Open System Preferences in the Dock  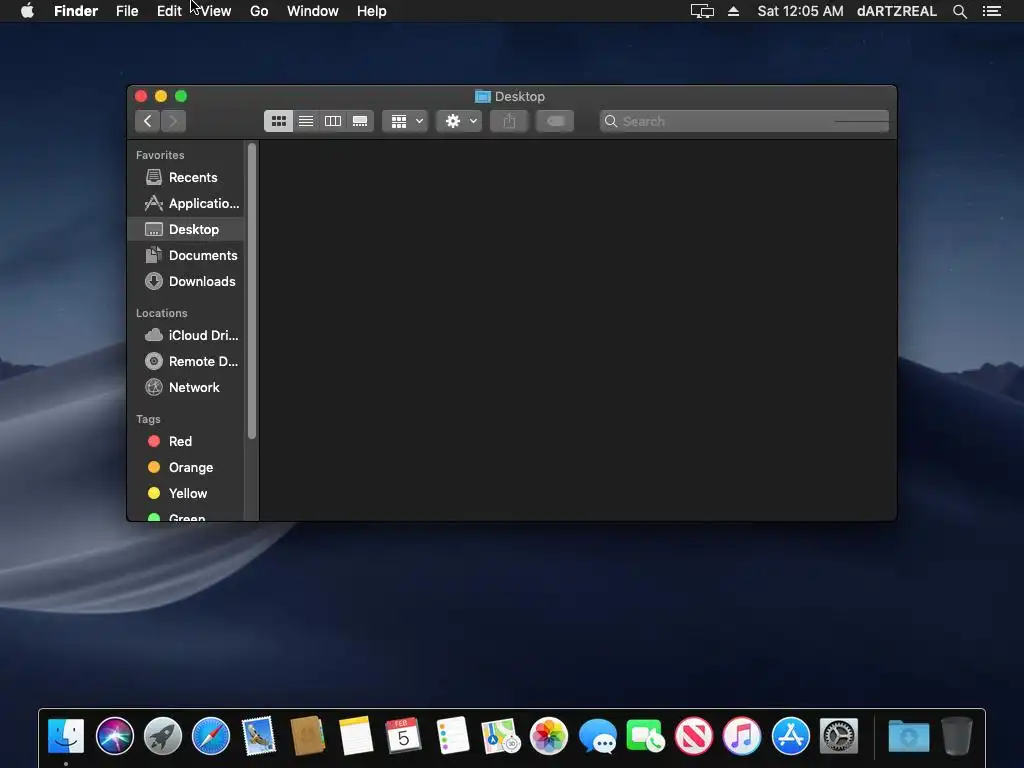(x=839, y=736)
